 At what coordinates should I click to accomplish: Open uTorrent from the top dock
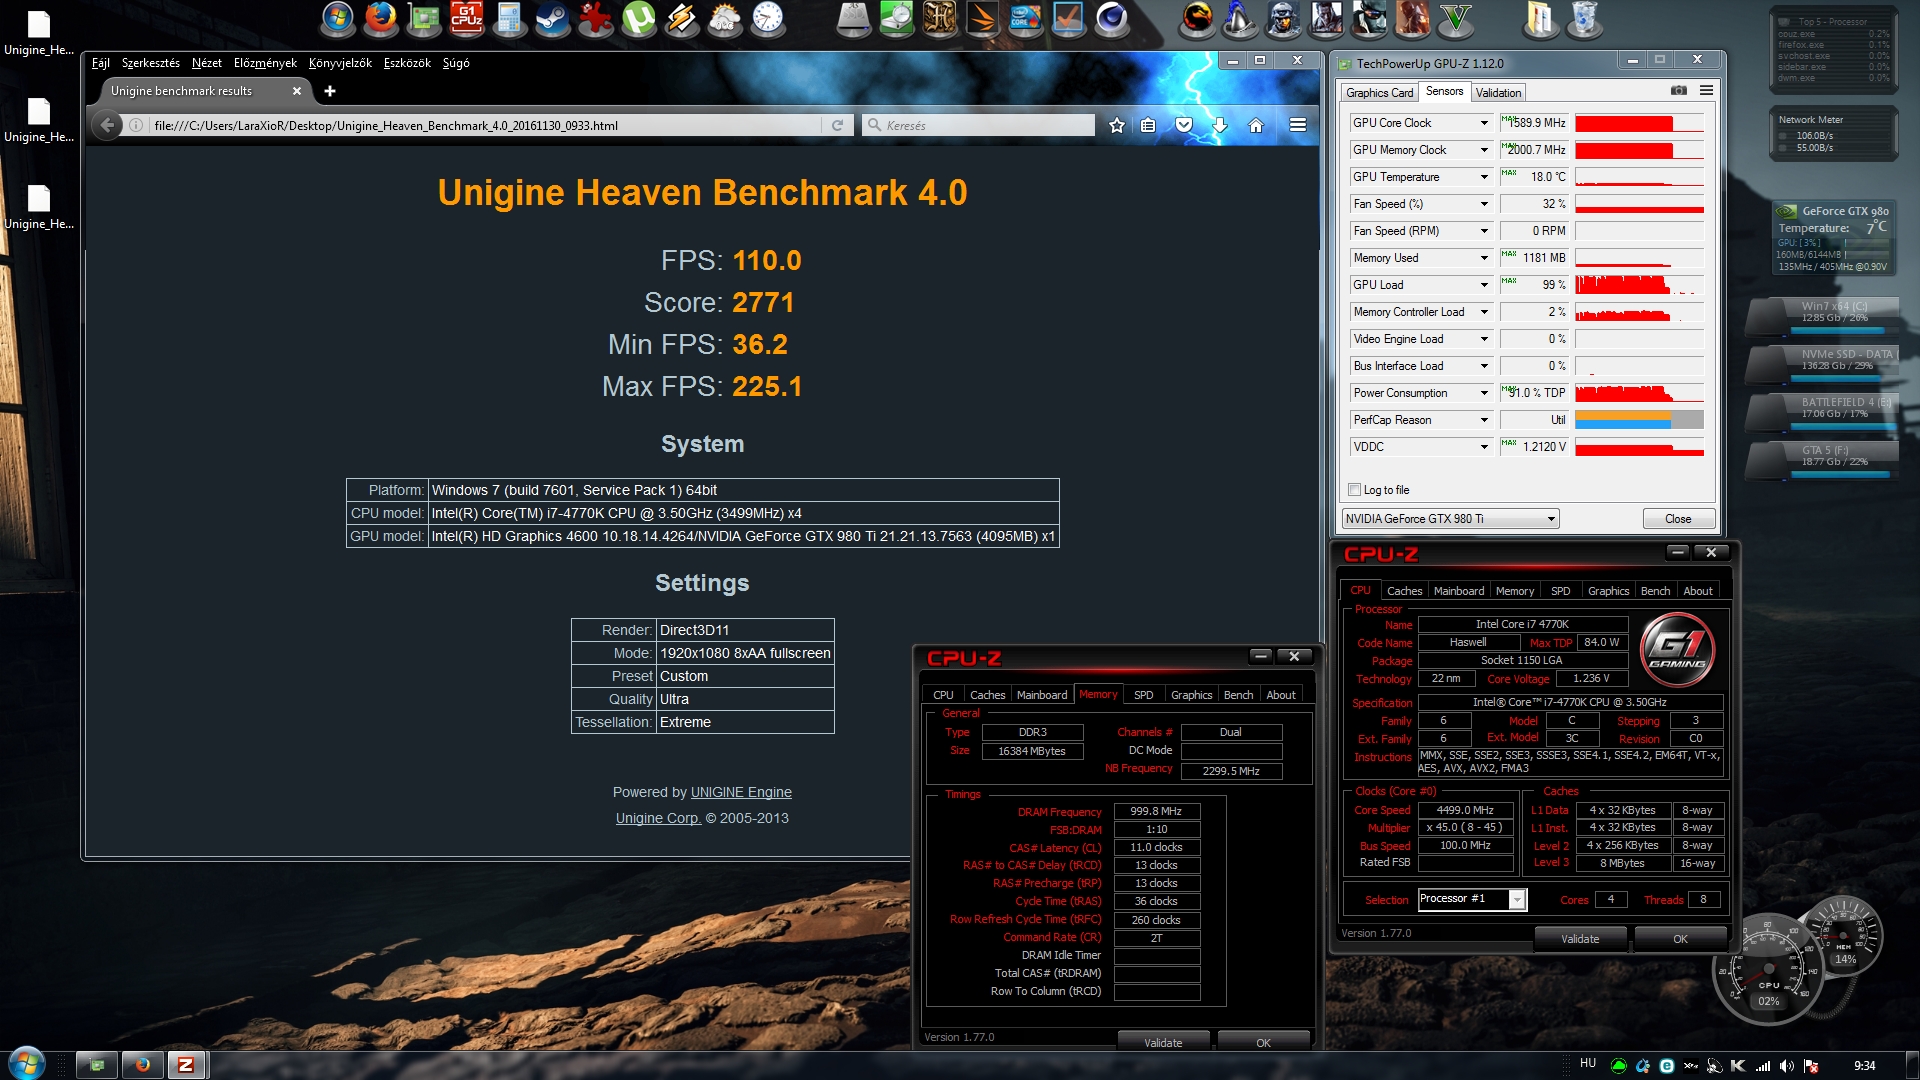(x=638, y=18)
